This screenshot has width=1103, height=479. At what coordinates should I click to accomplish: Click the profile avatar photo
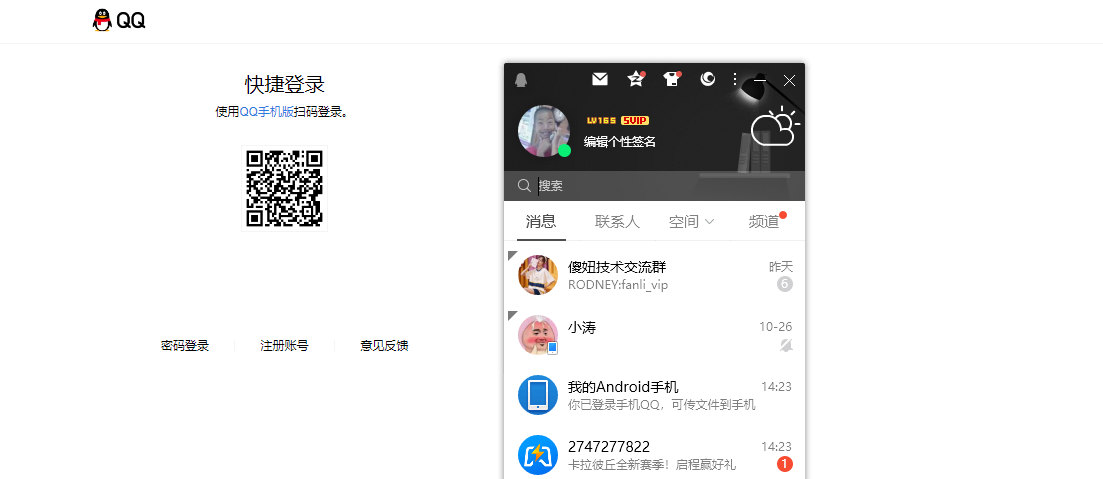pyautogui.click(x=544, y=131)
